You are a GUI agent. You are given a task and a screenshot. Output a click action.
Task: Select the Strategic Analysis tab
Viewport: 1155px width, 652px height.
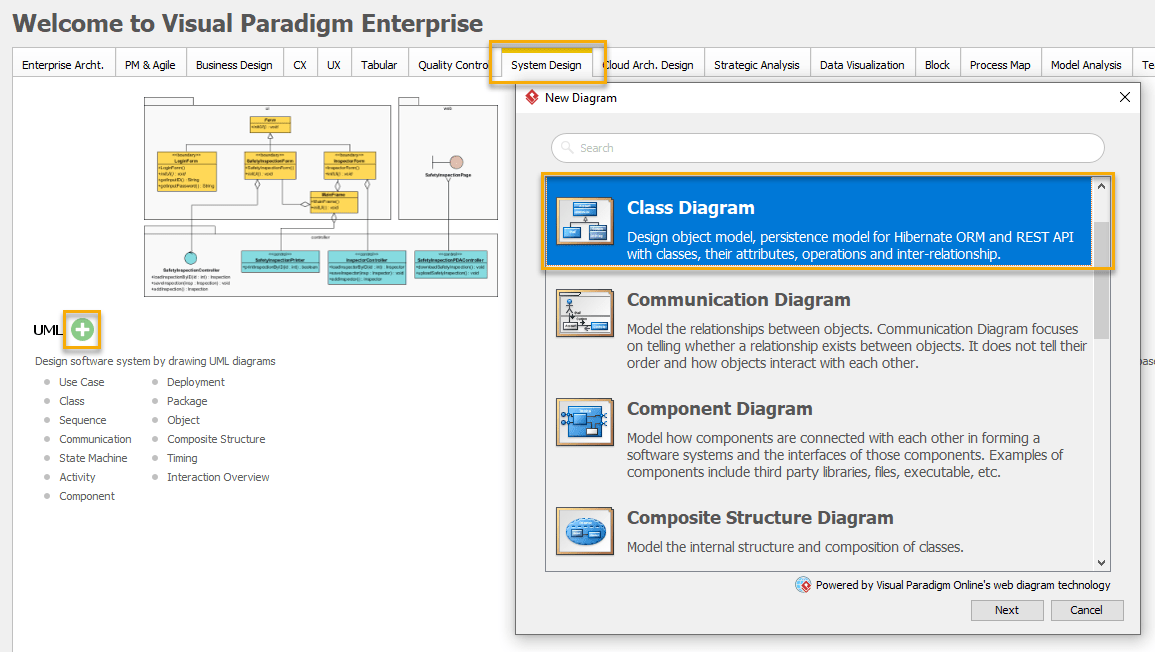click(x=757, y=63)
